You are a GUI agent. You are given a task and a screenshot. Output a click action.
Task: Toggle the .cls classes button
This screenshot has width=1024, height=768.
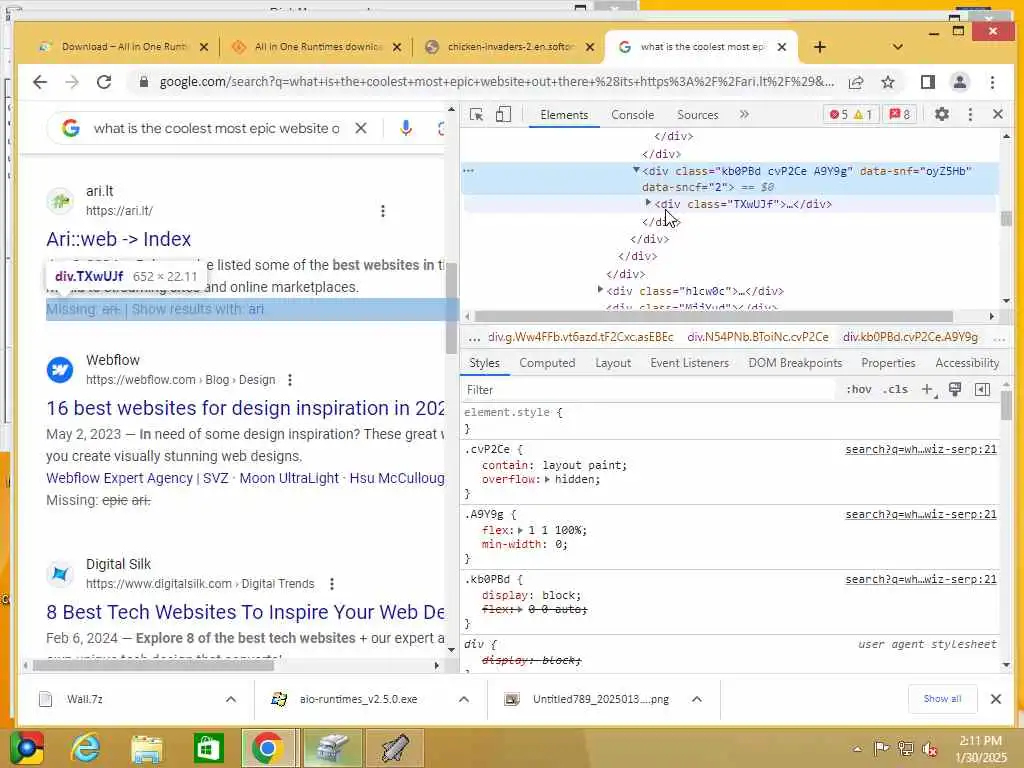pyautogui.click(x=895, y=389)
